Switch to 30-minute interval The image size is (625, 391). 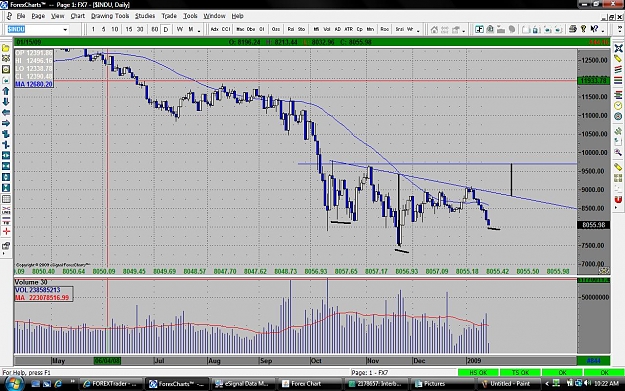140,29
